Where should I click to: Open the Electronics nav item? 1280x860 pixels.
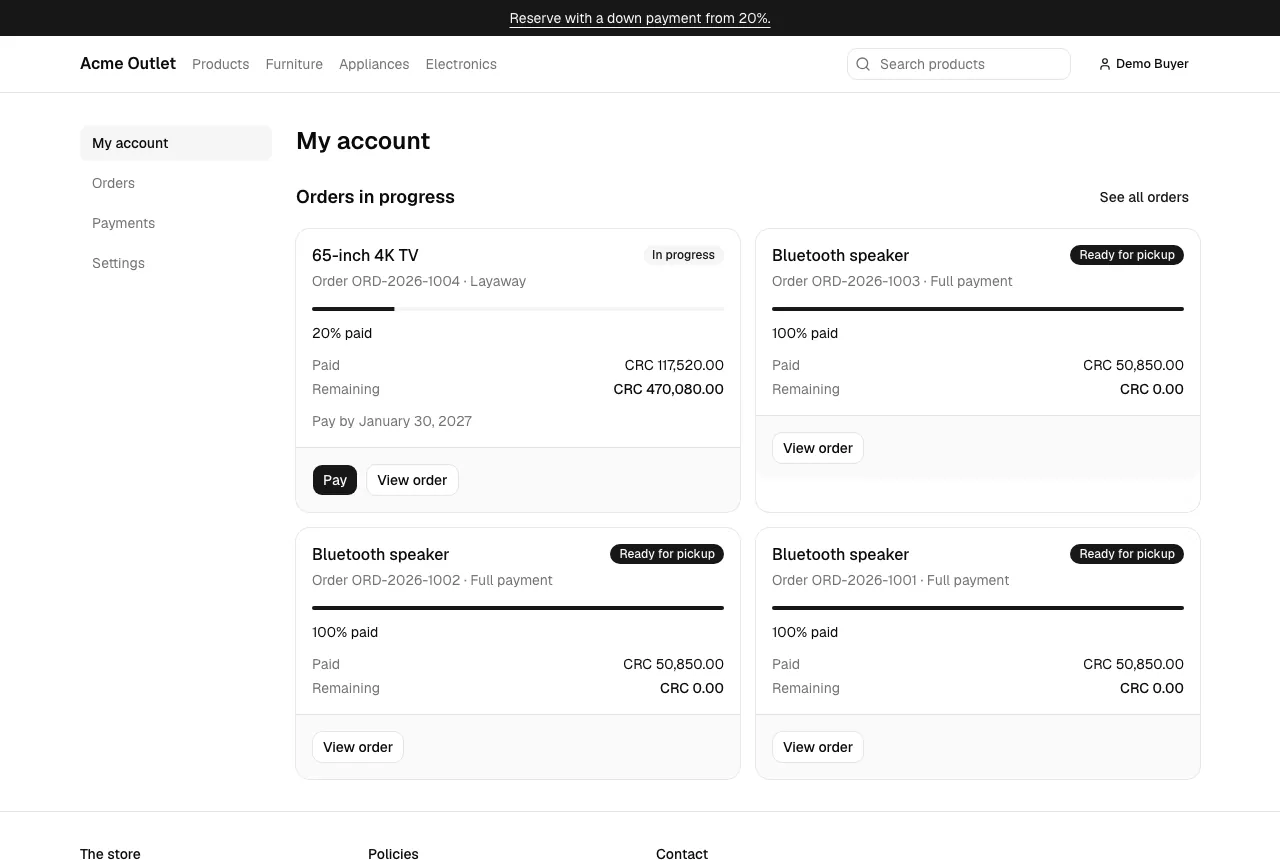point(461,64)
